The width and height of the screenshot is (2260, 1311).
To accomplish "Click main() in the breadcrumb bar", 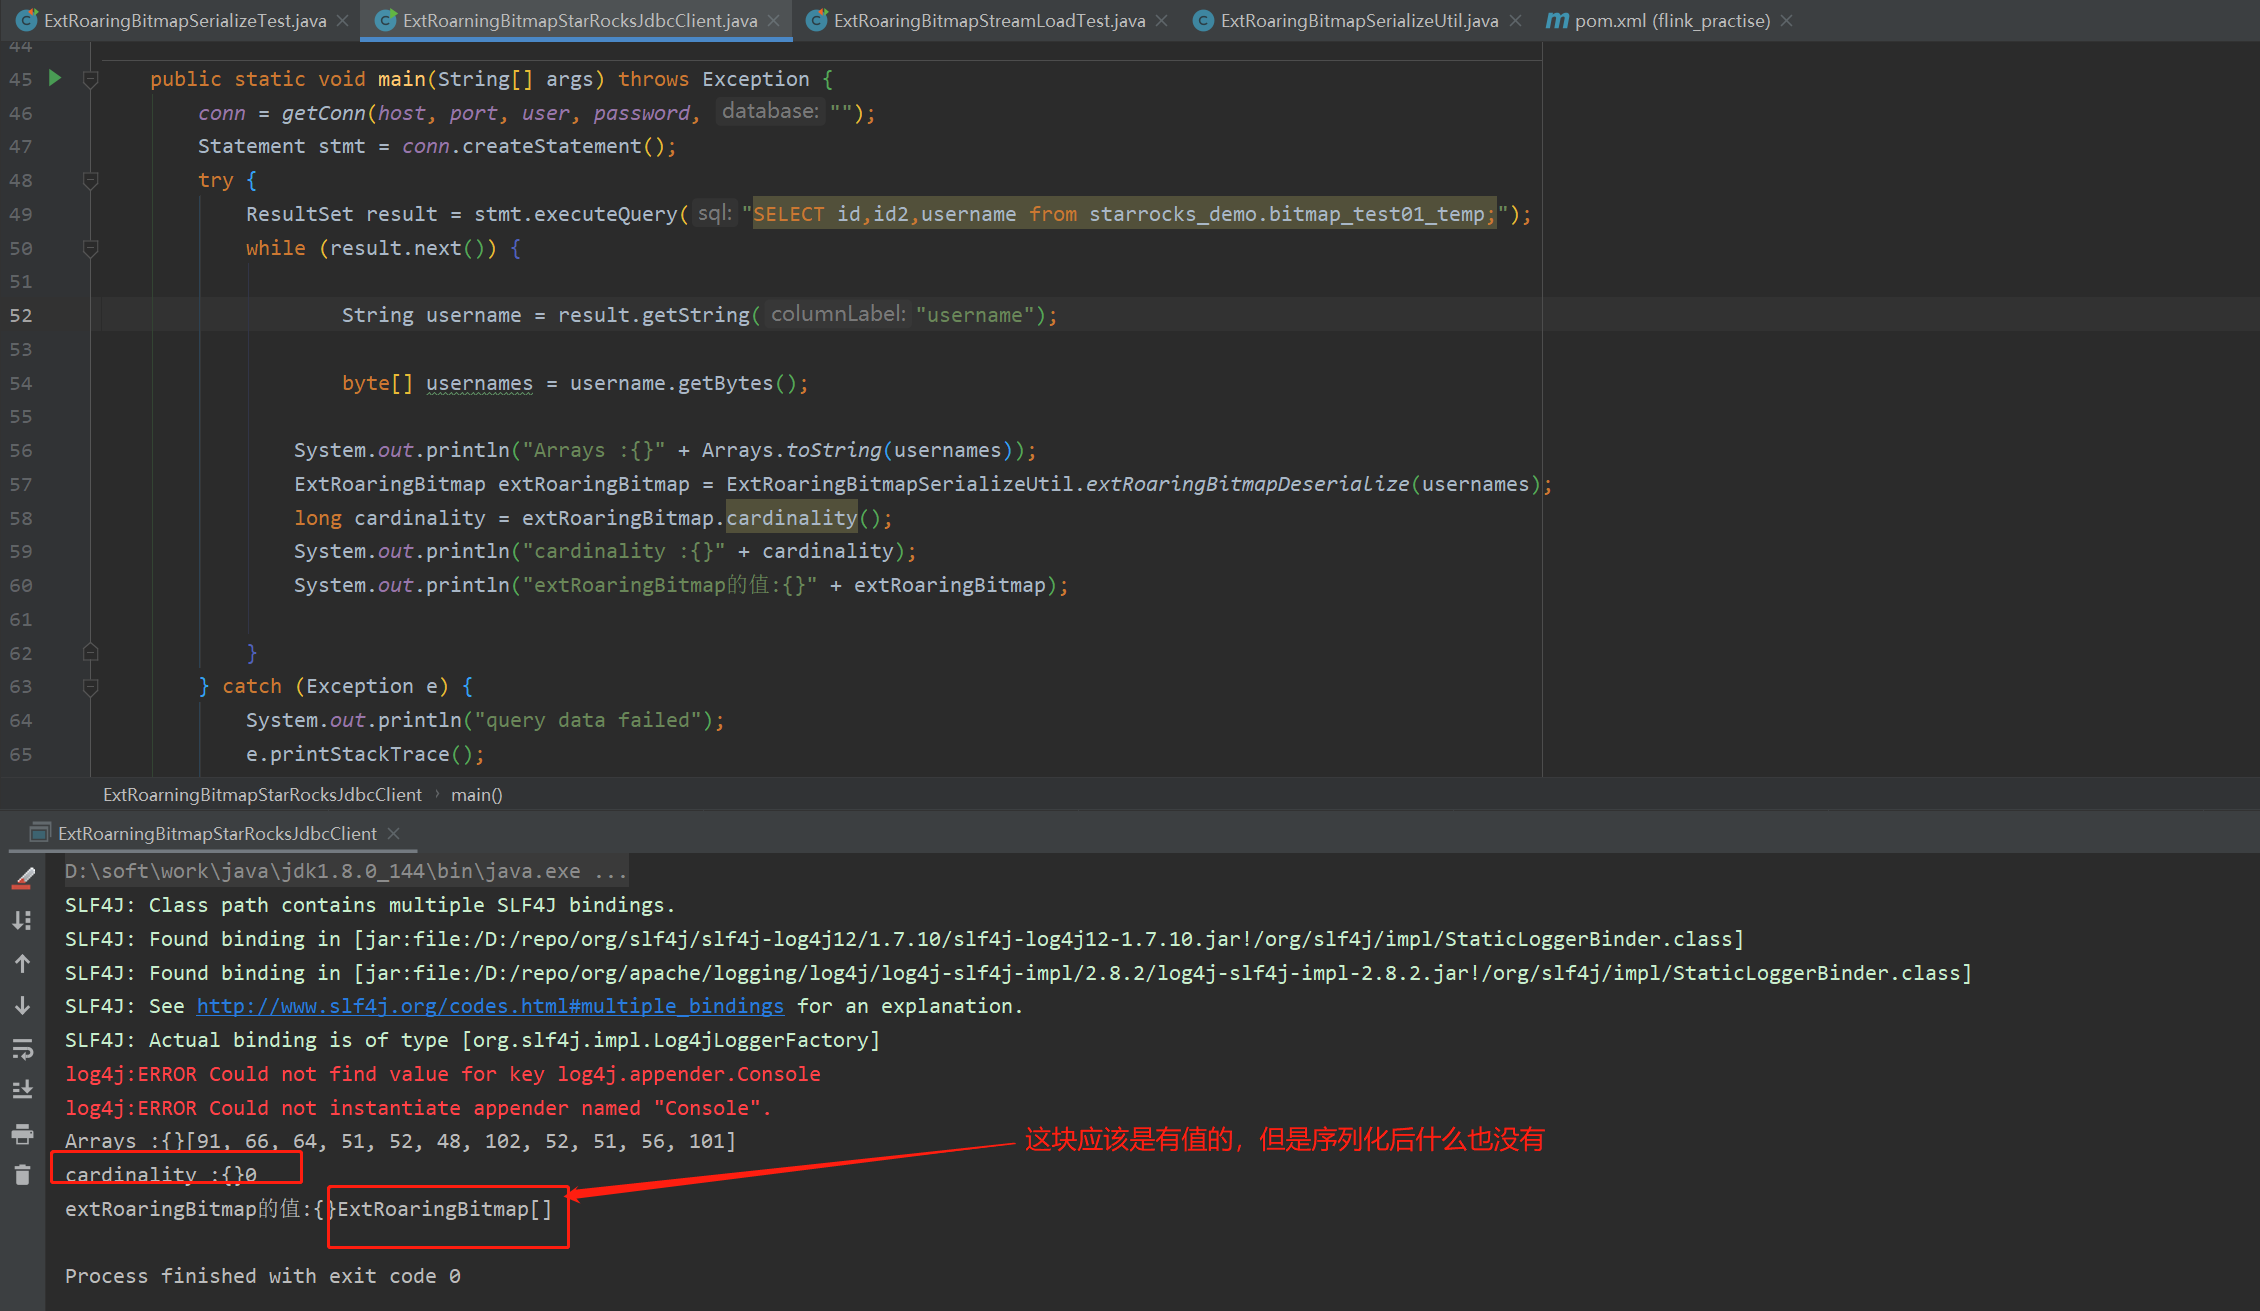I will point(477,795).
